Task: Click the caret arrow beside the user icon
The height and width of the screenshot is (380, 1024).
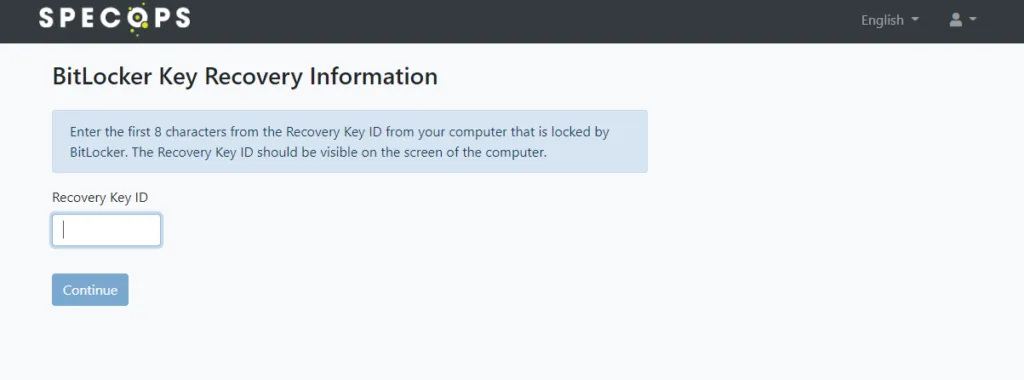Action: [x=973, y=20]
